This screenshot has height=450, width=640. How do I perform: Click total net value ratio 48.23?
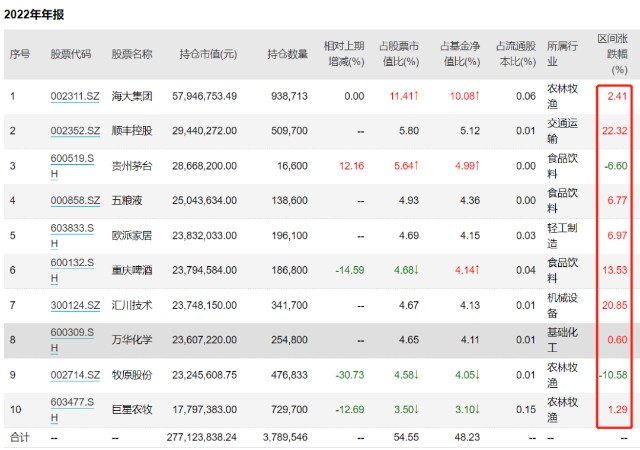[467, 437]
